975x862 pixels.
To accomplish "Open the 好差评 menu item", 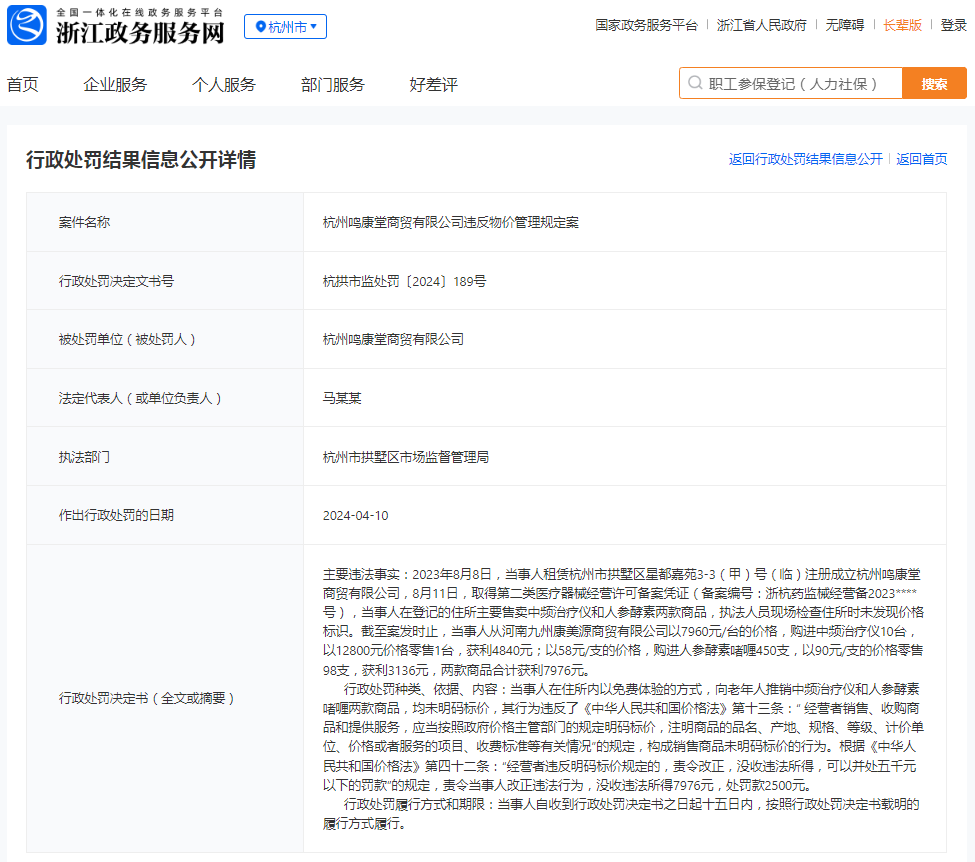I will point(433,85).
